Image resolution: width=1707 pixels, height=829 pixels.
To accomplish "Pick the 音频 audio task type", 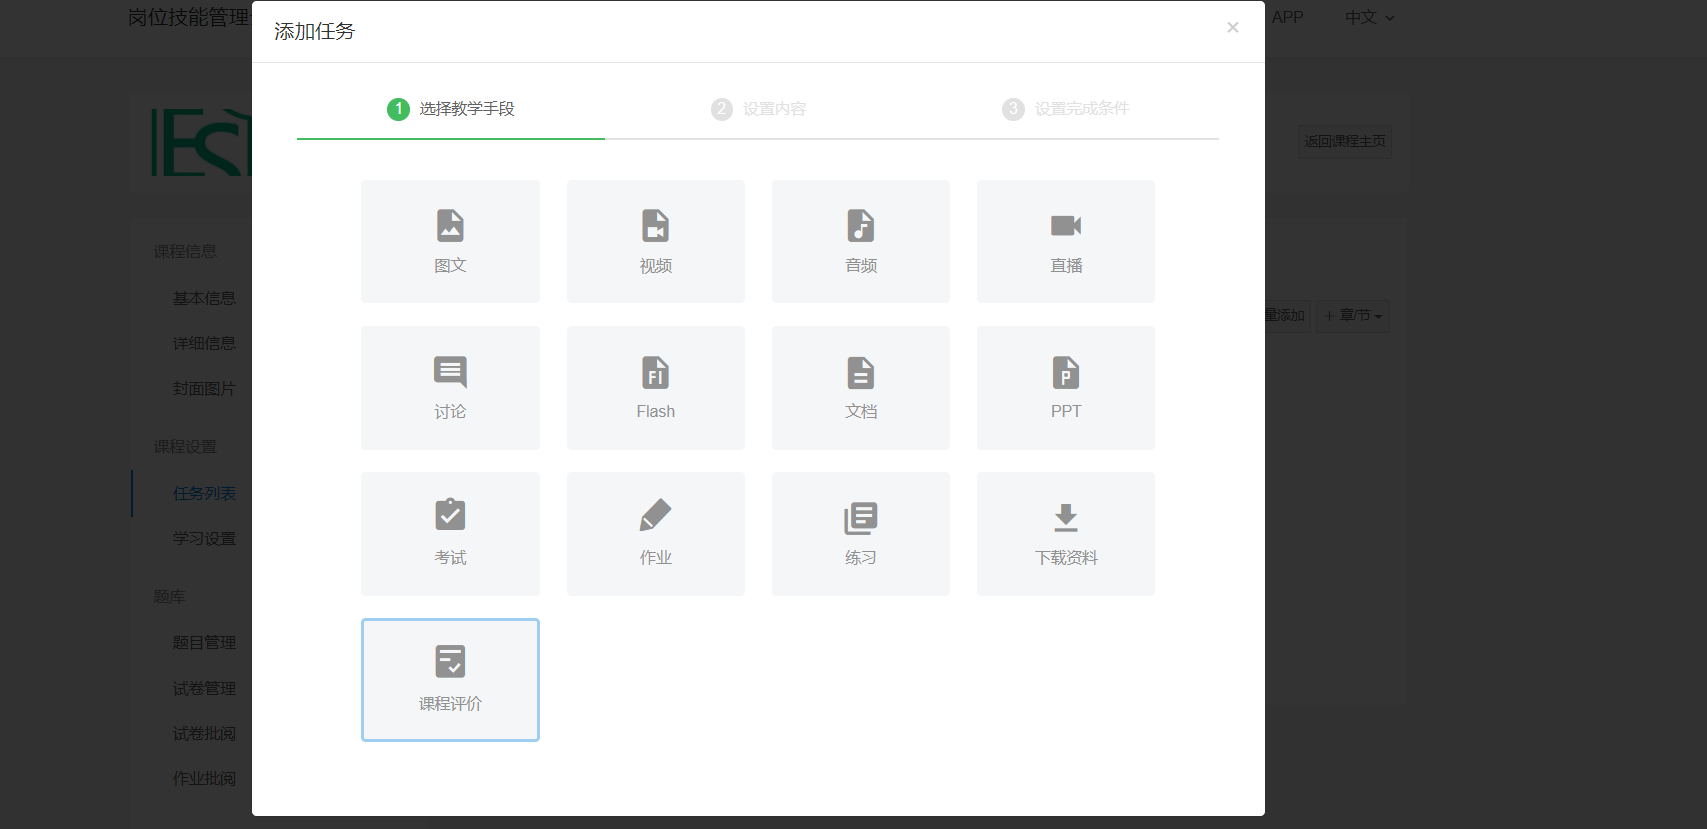I will (860, 241).
